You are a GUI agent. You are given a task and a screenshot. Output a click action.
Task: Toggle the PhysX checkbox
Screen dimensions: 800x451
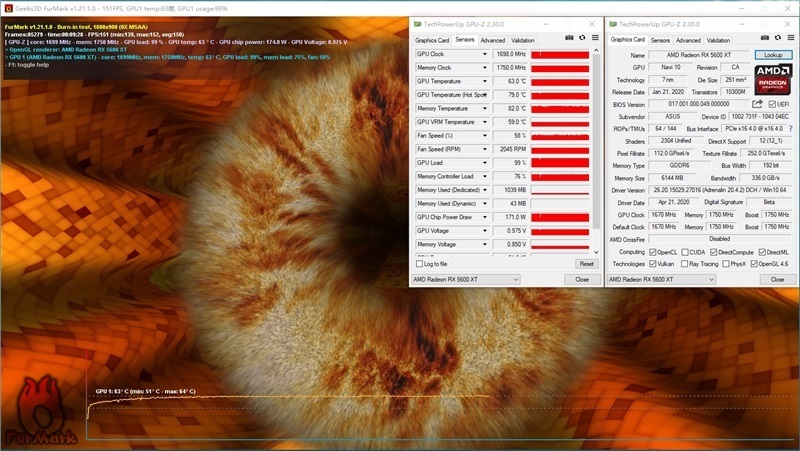(726, 264)
